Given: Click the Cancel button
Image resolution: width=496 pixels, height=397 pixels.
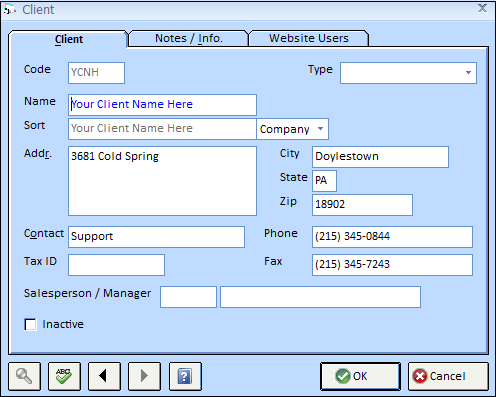Looking at the screenshot, I should click(448, 376).
